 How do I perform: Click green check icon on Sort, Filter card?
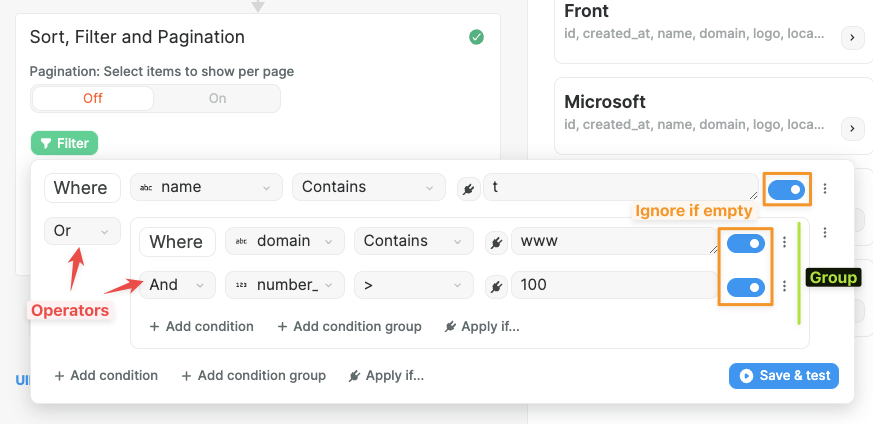click(476, 37)
